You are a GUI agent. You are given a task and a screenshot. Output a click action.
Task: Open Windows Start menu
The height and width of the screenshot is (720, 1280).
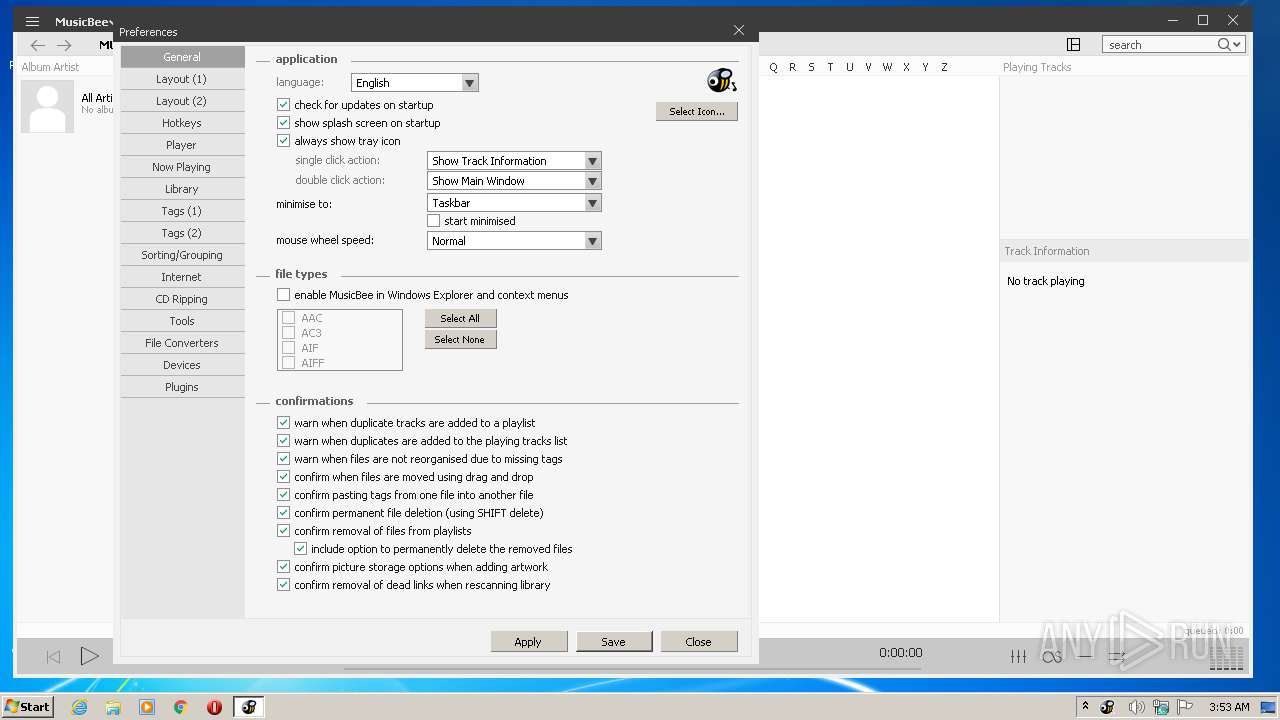pos(28,706)
